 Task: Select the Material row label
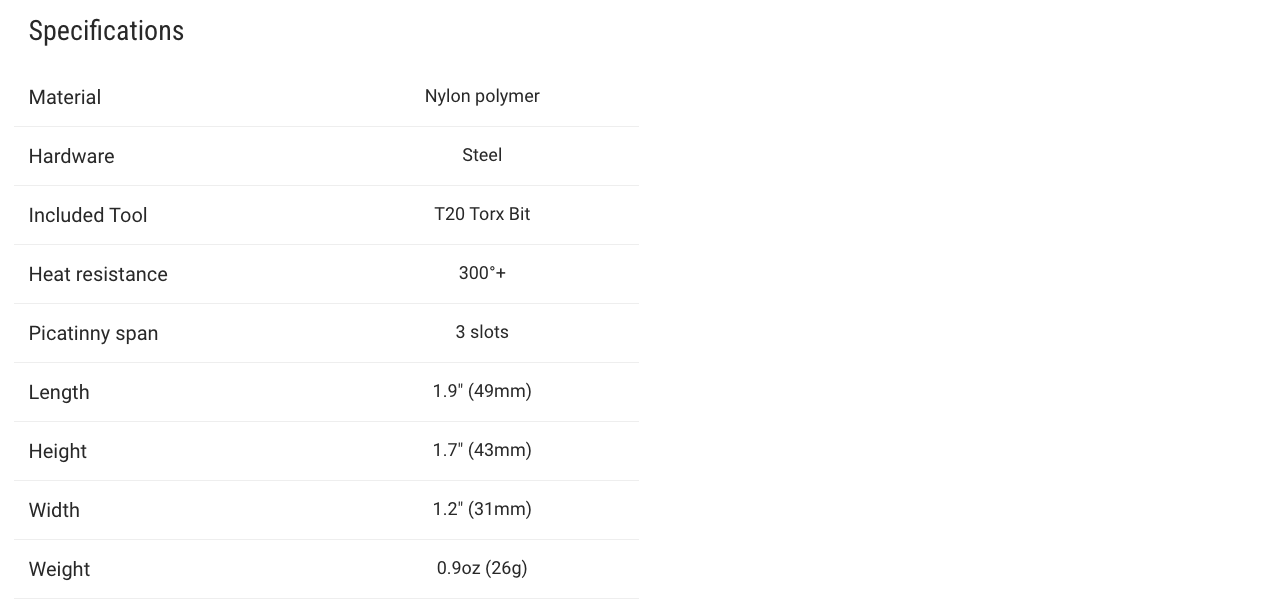65,97
